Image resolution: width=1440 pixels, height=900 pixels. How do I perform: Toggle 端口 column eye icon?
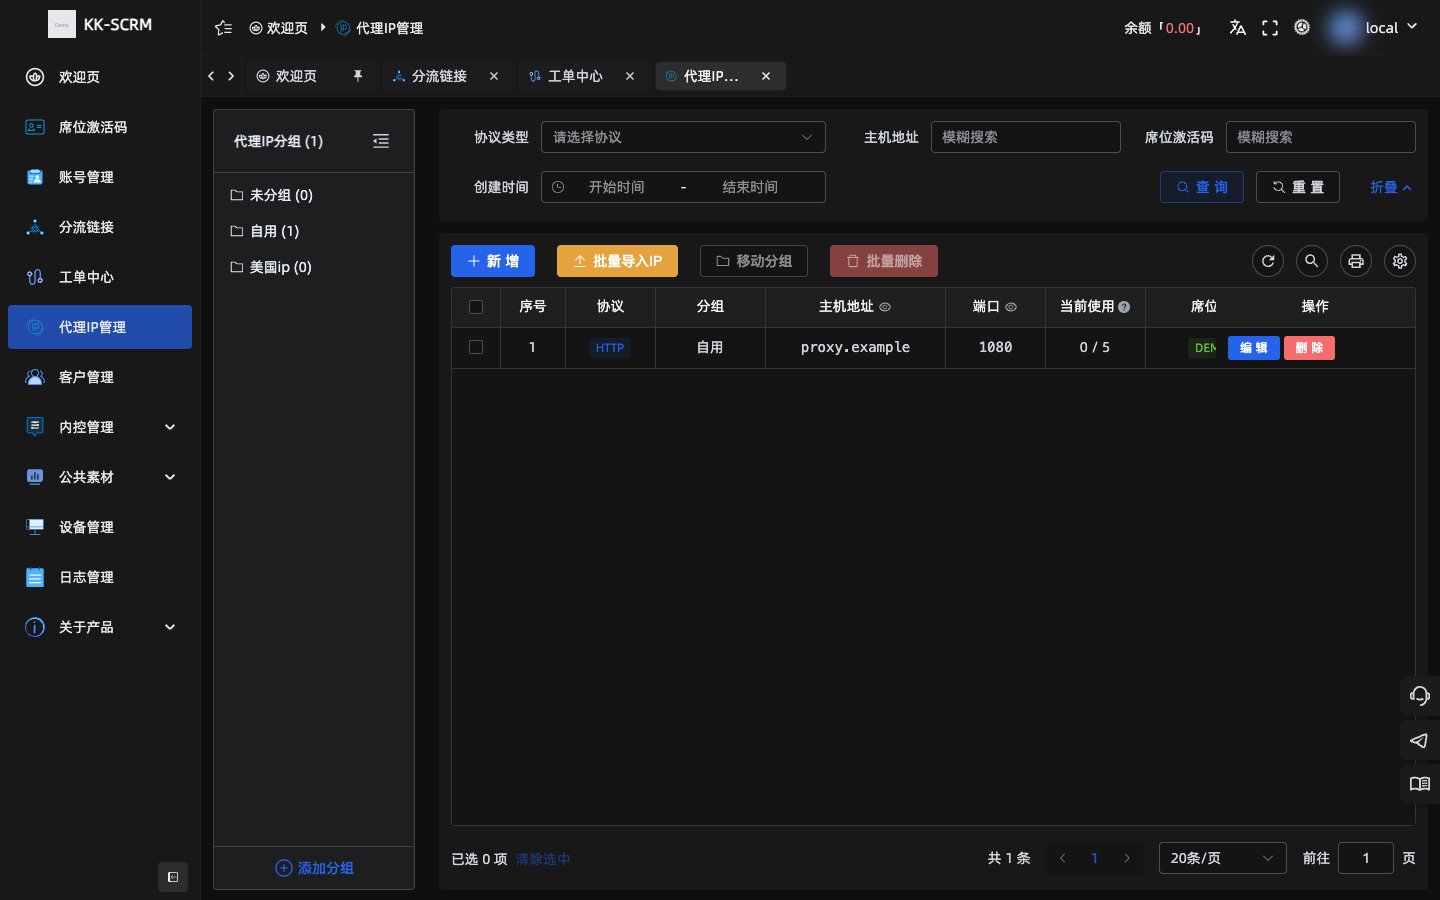(1011, 307)
